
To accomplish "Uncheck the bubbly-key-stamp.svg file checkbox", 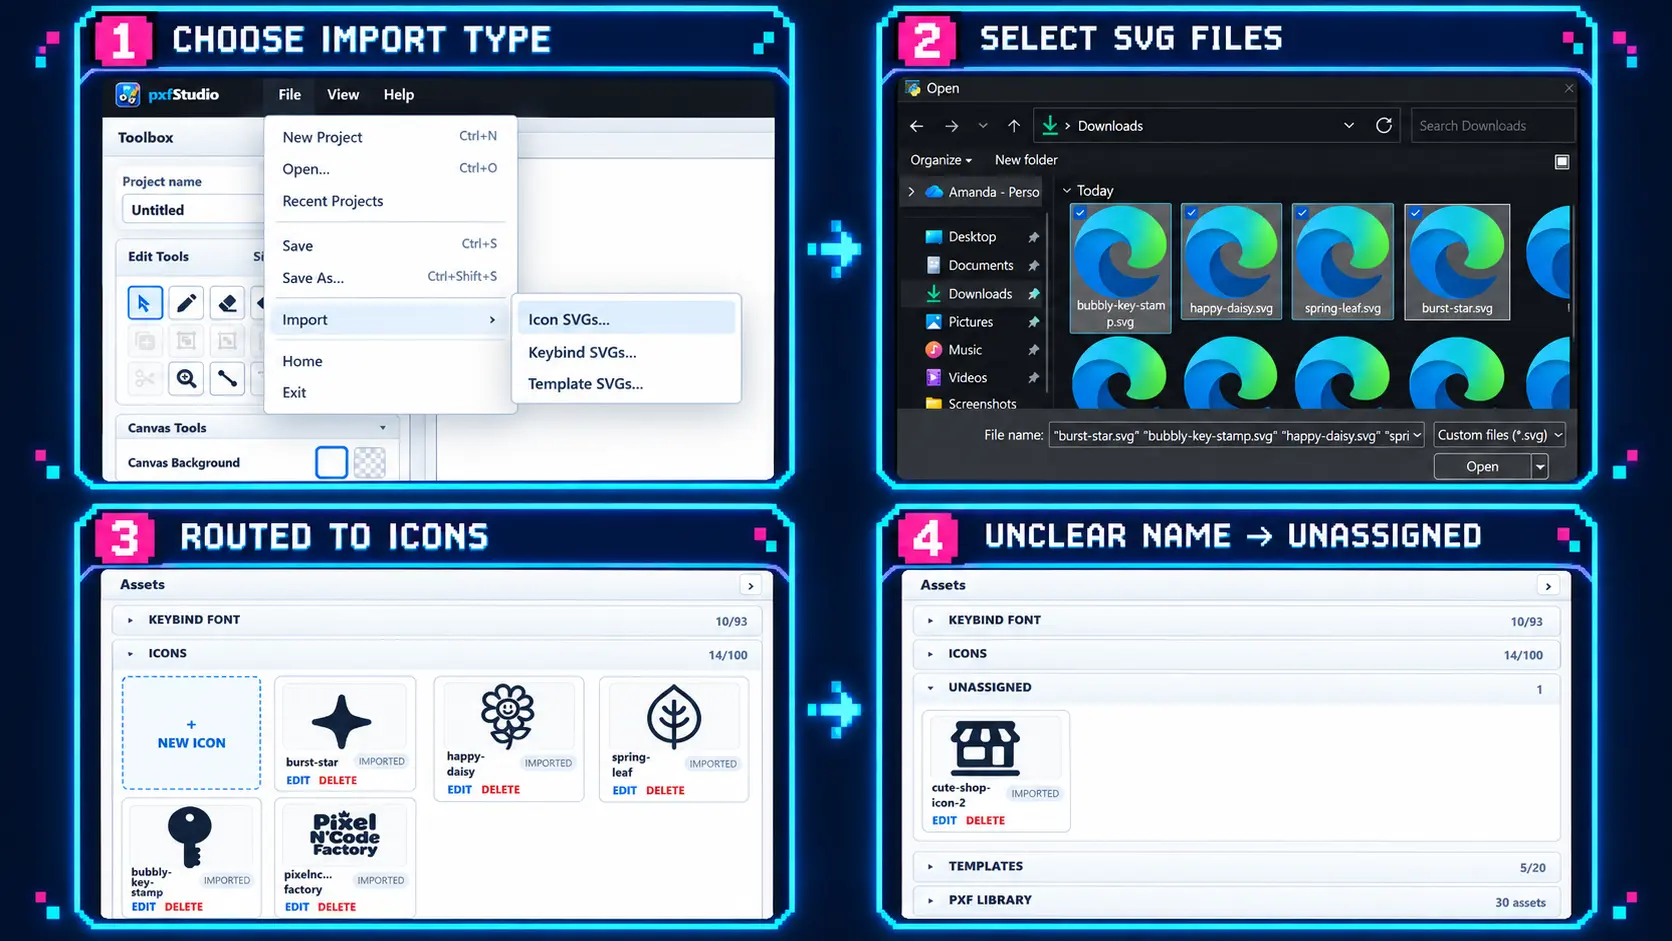I will (1080, 213).
